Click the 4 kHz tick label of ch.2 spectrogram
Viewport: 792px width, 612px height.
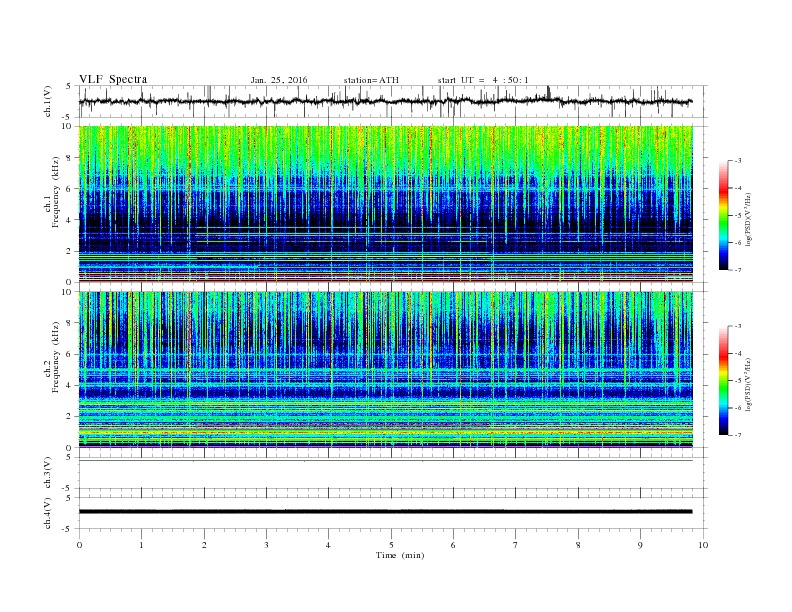69,385
